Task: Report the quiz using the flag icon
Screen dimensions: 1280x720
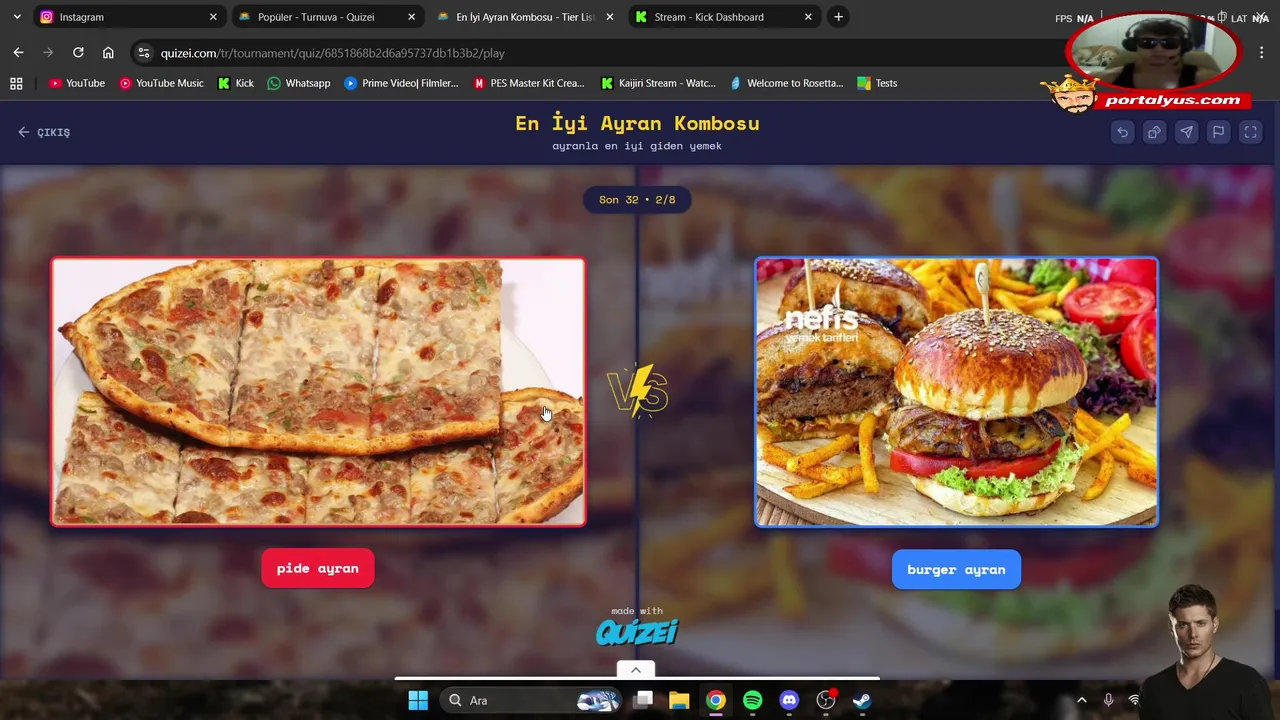Action: 1218,132
